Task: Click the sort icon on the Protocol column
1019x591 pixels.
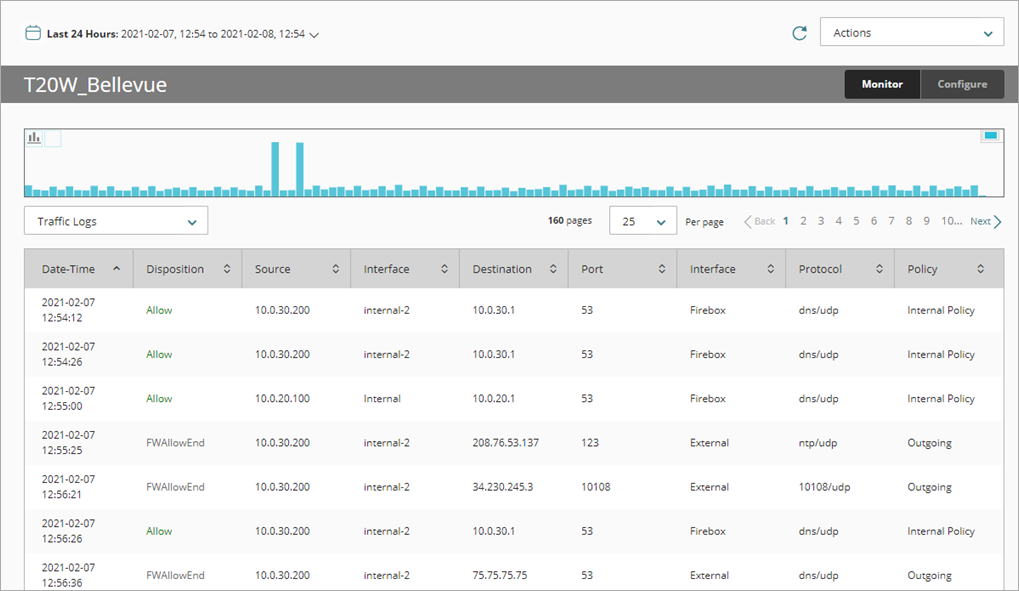Action: pos(879,268)
